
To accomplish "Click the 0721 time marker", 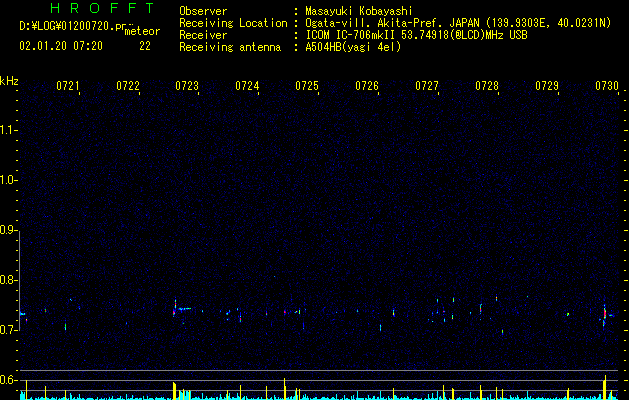I will coord(68,86).
